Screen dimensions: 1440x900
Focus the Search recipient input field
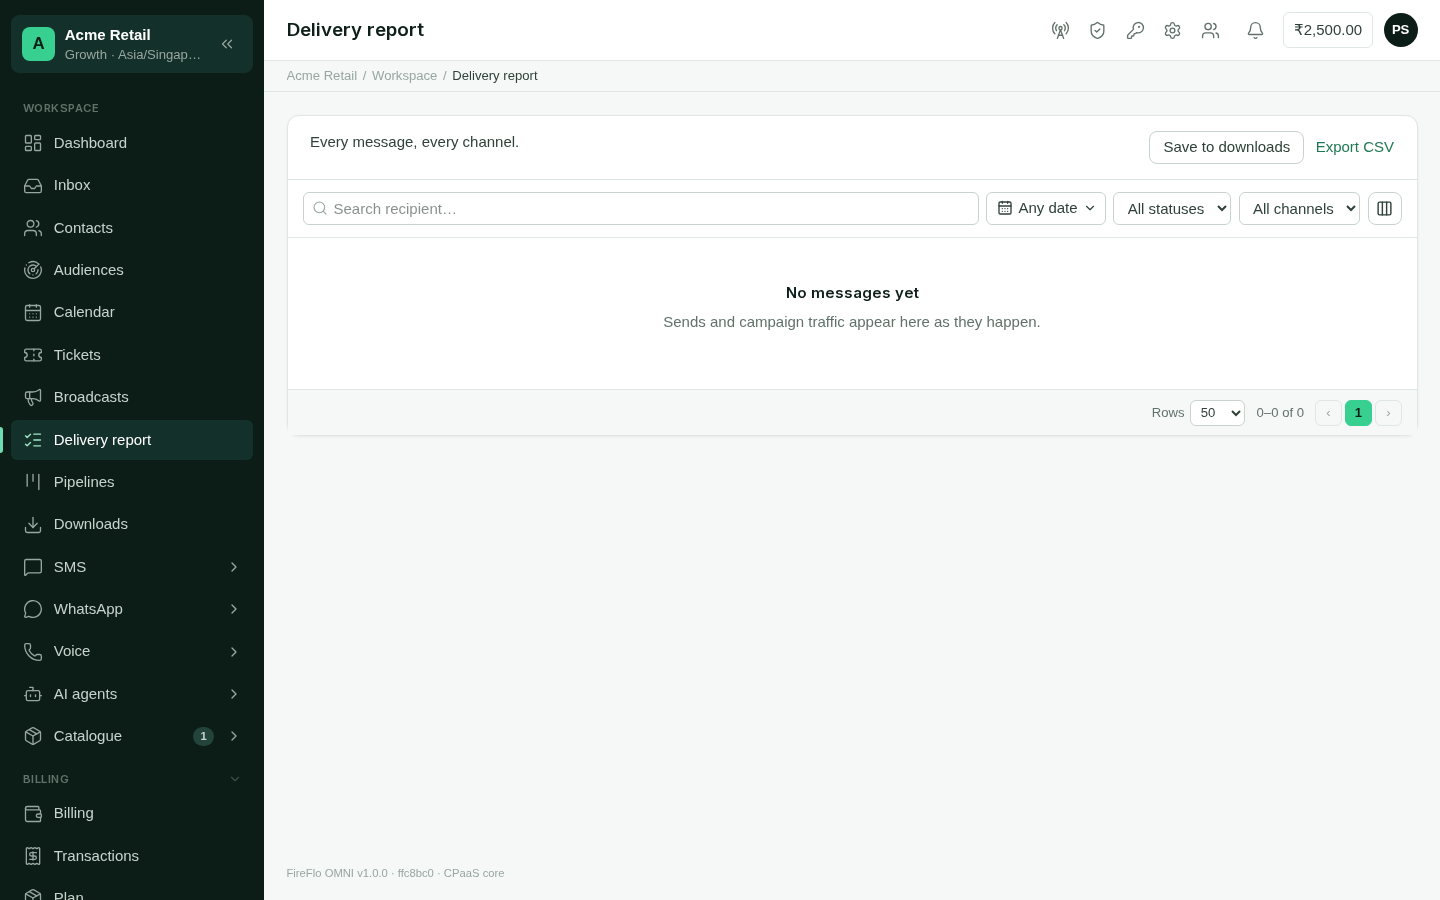click(641, 208)
